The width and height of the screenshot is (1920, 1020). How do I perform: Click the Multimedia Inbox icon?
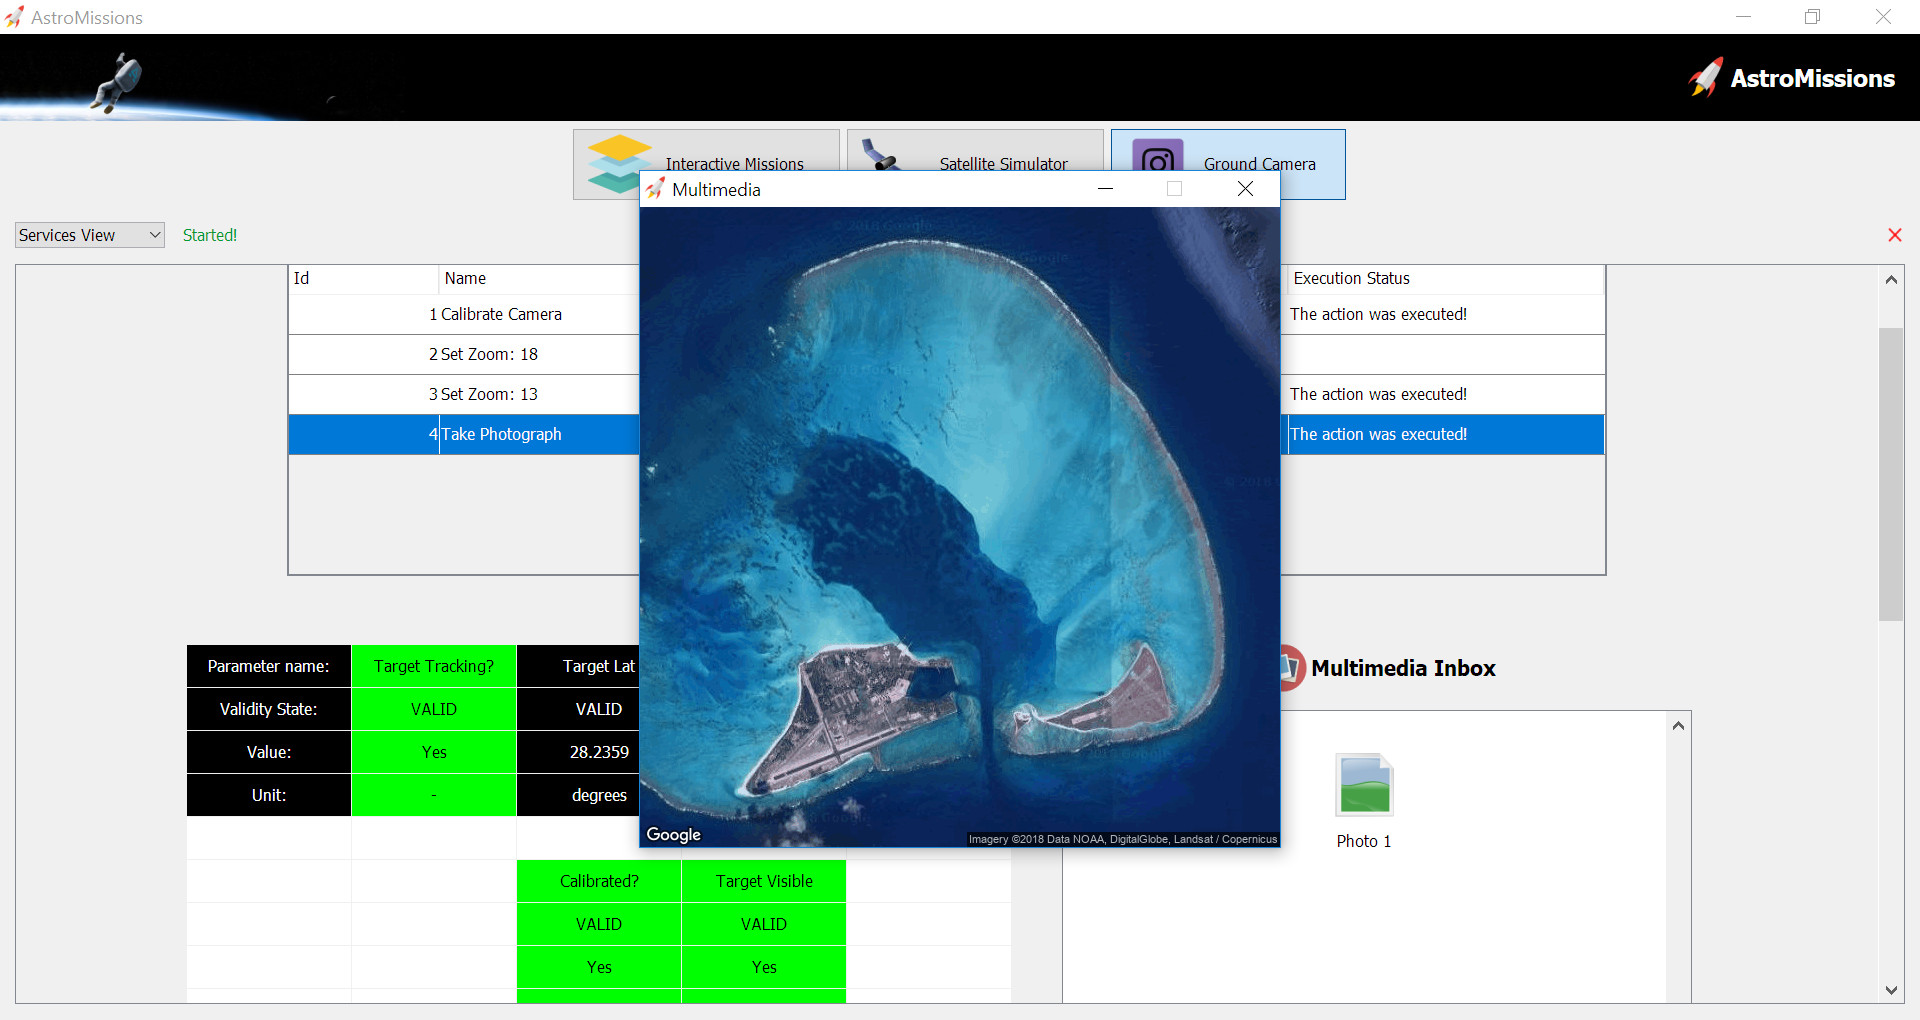pyautogui.click(x=1291, y=668)
